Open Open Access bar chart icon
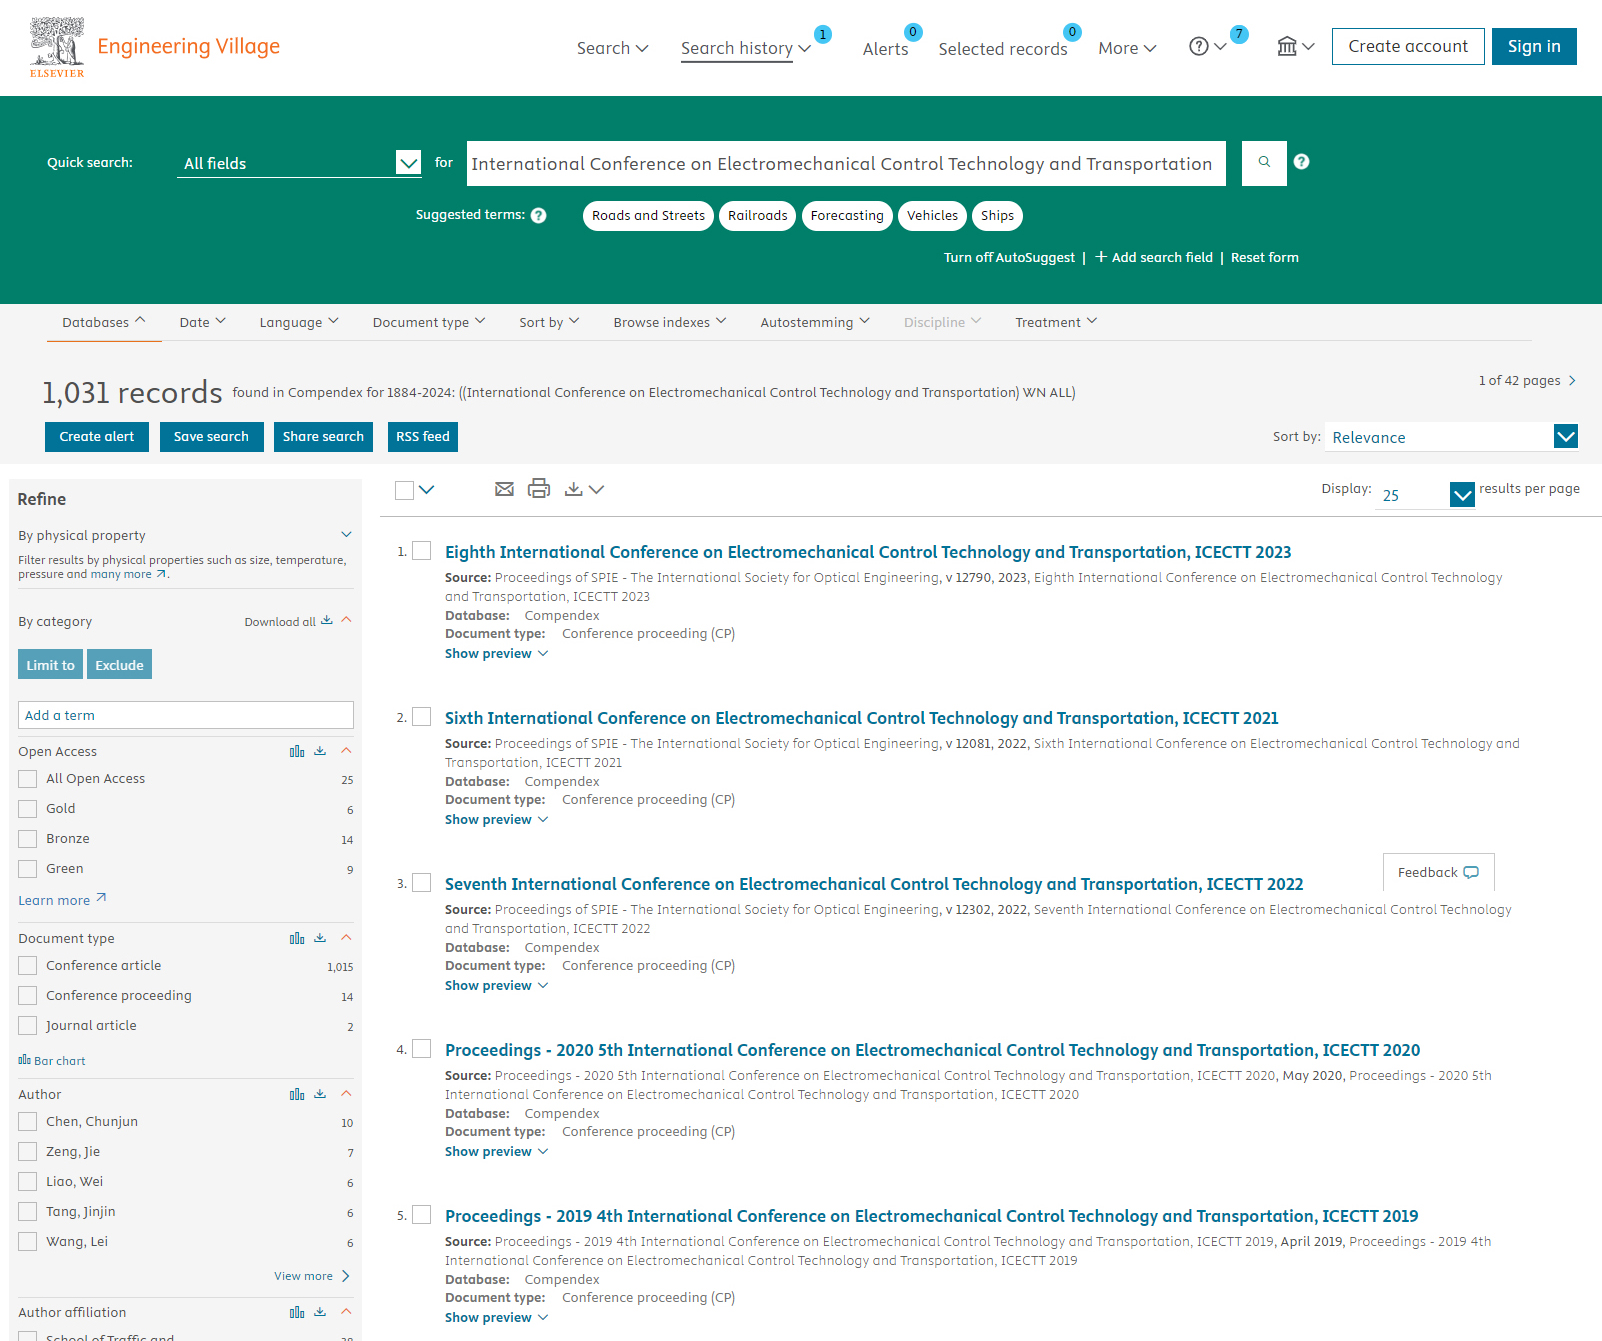 pyautogui.click(x=297, y=751)
